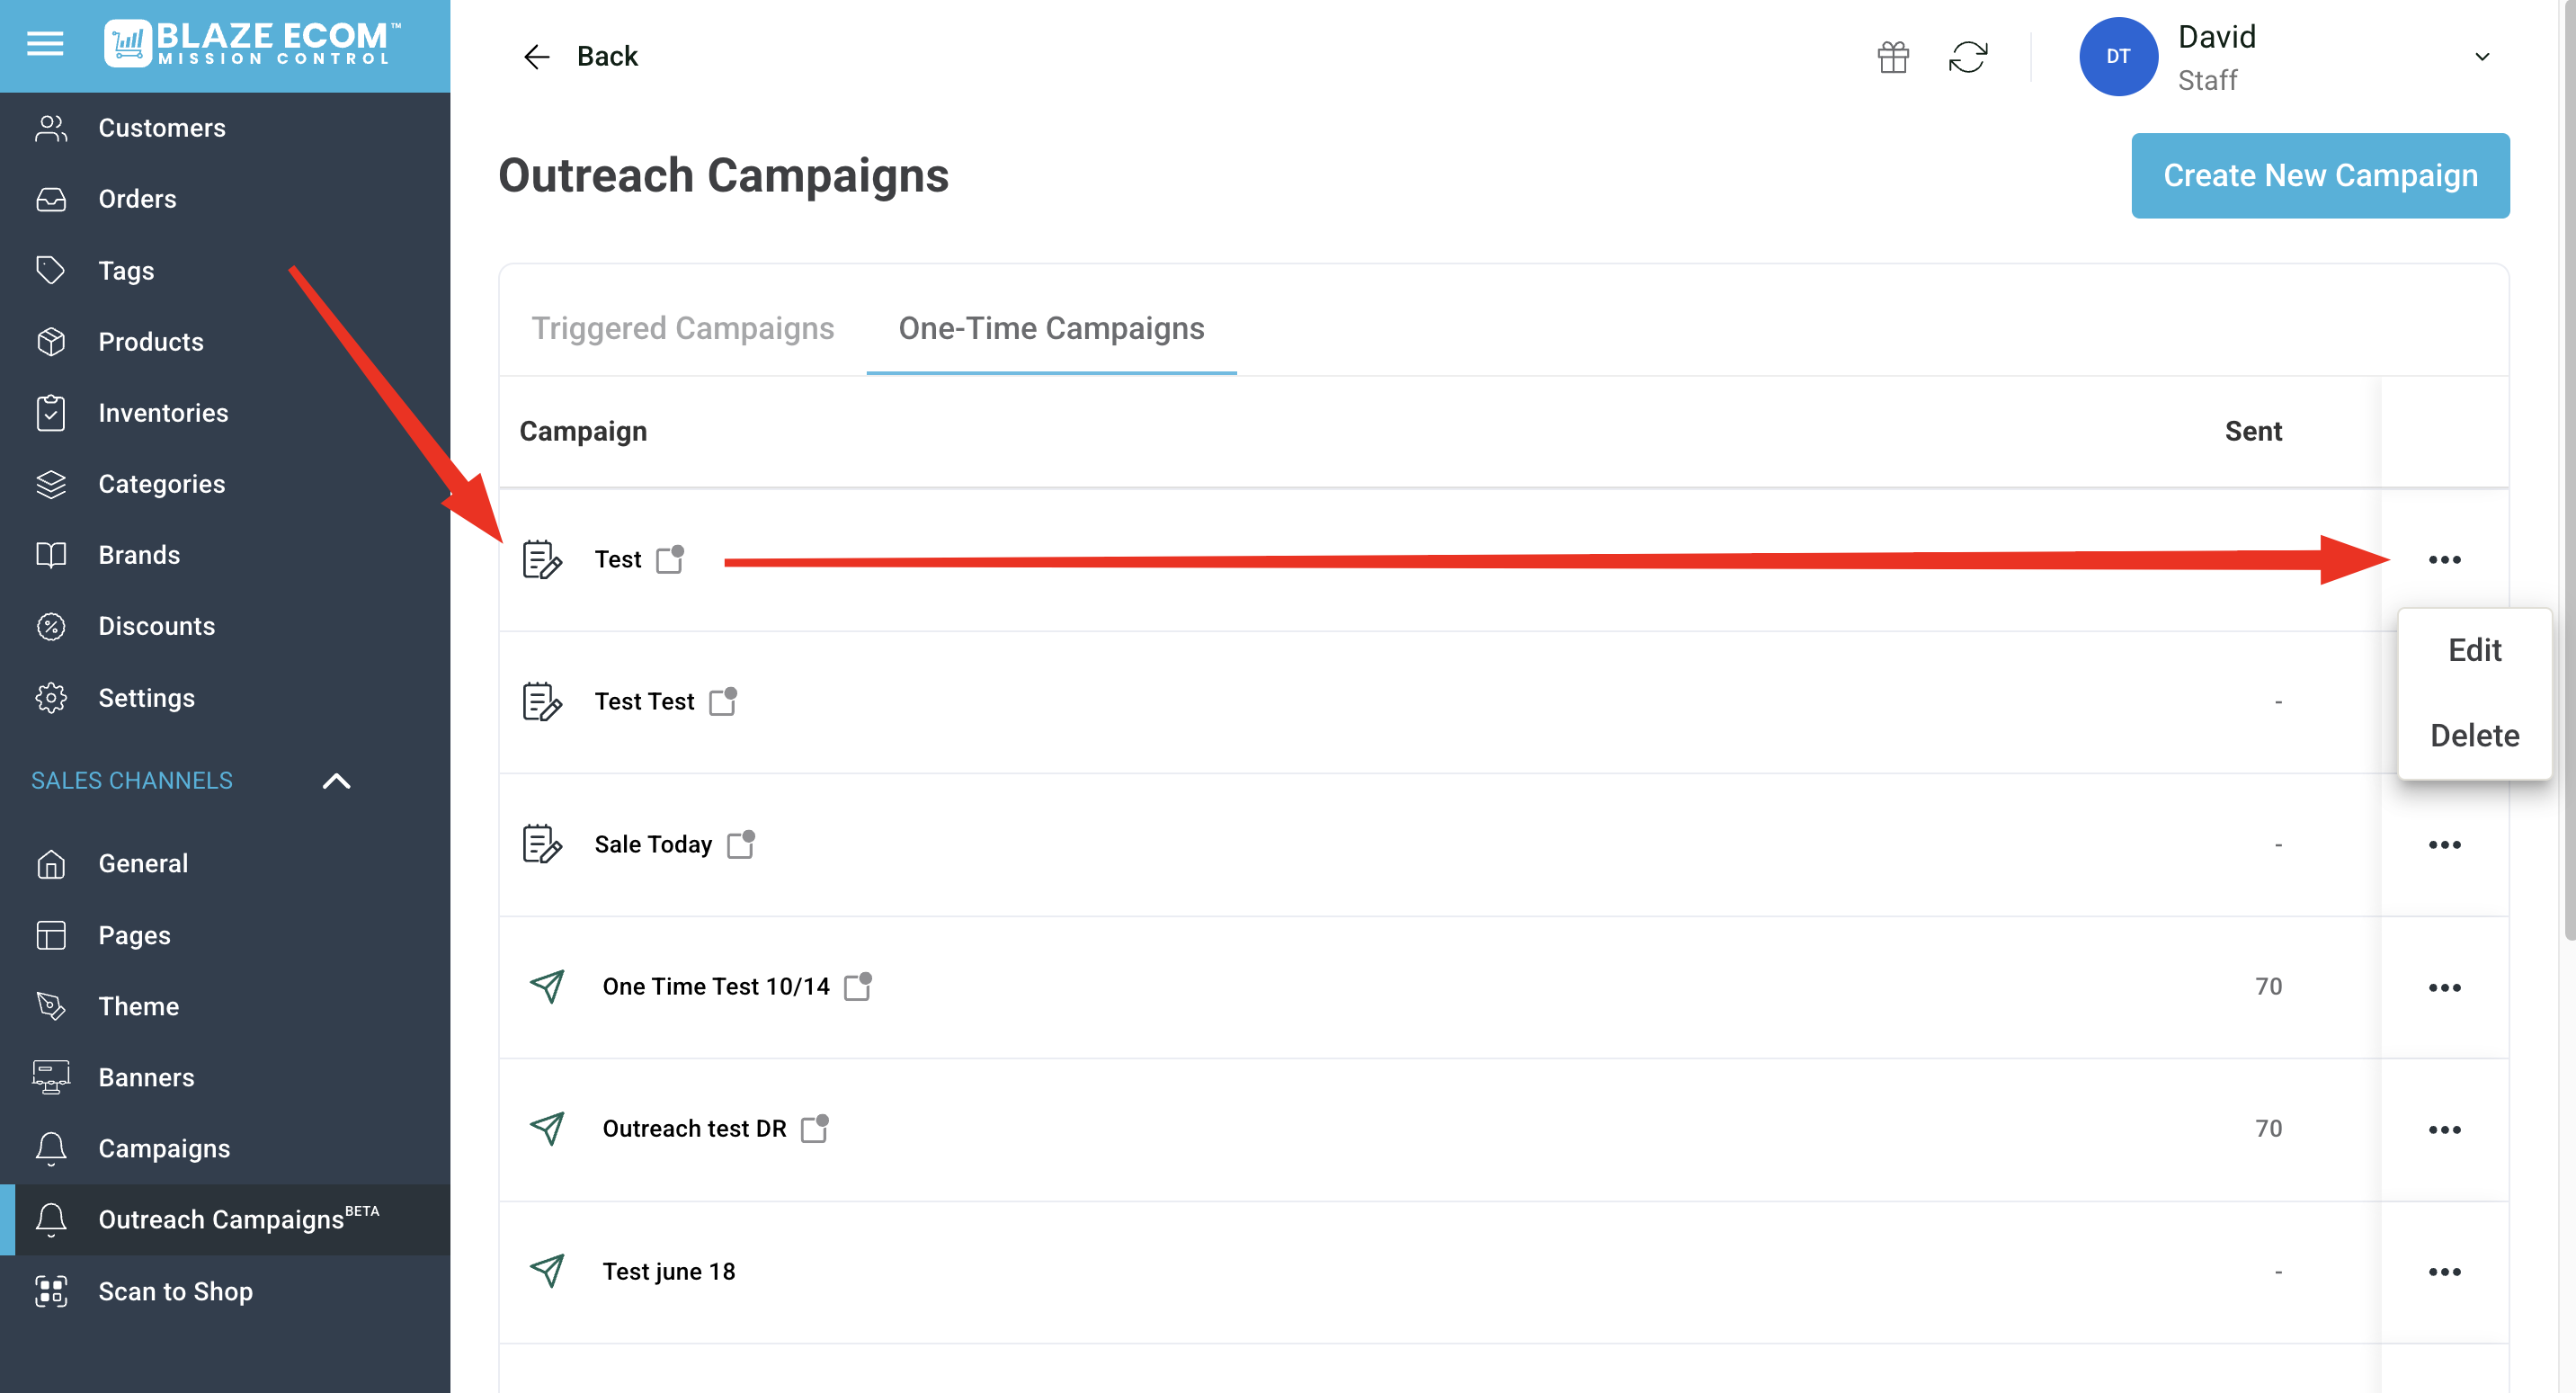
Task: Open three-dot menu for Sale Today
Action: click(x=2444, y=845)
